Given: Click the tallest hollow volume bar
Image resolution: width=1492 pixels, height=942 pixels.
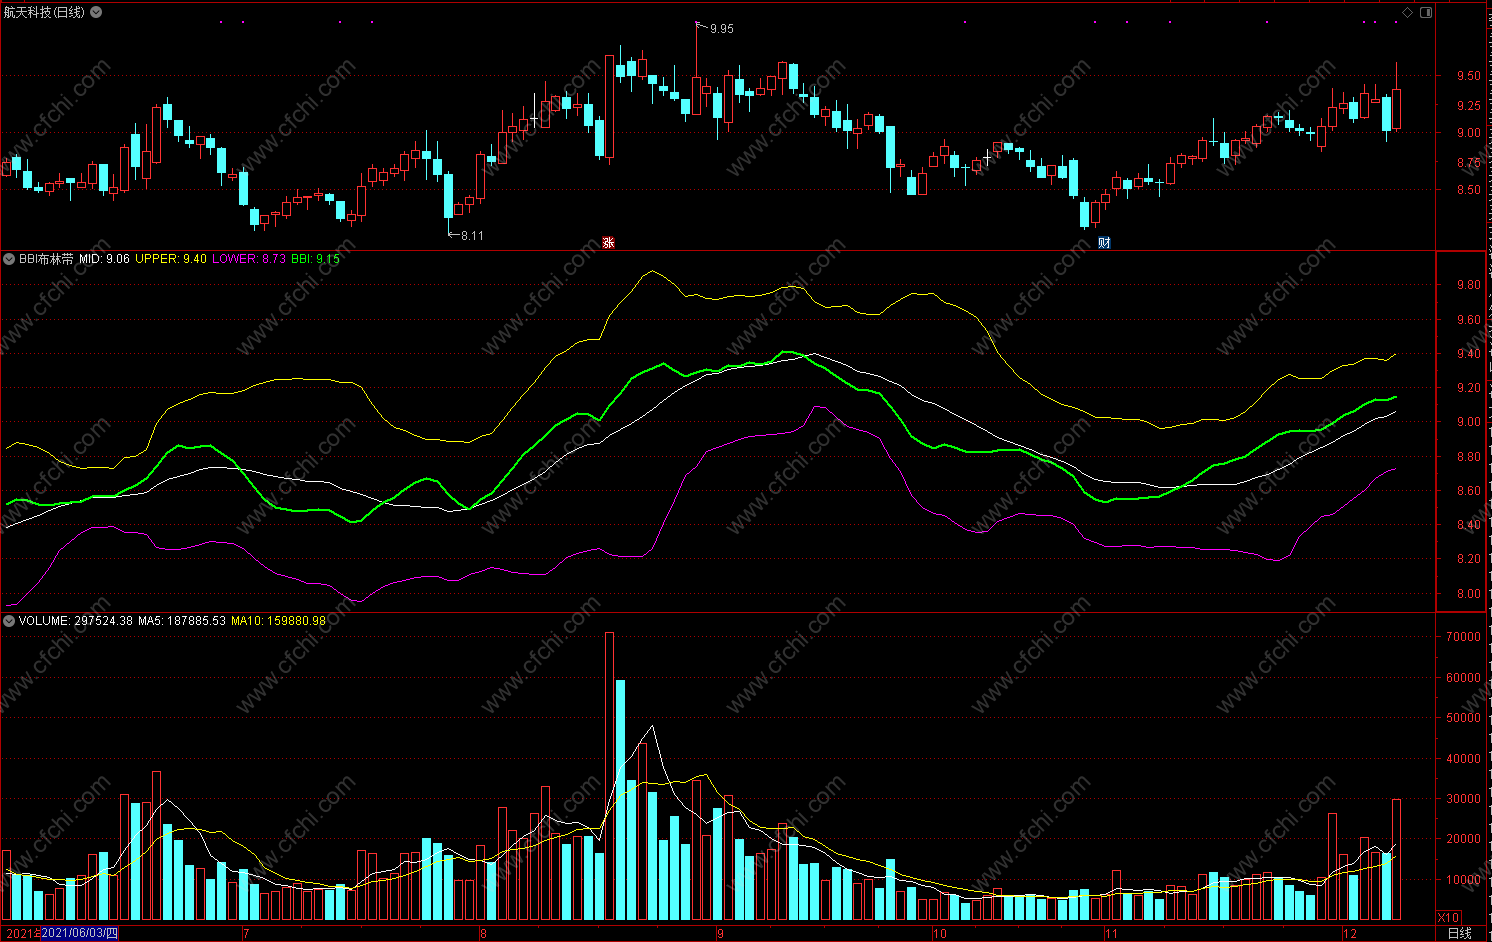Looking at the screenshot, I should pyautogui.click(x=609, y=775).
